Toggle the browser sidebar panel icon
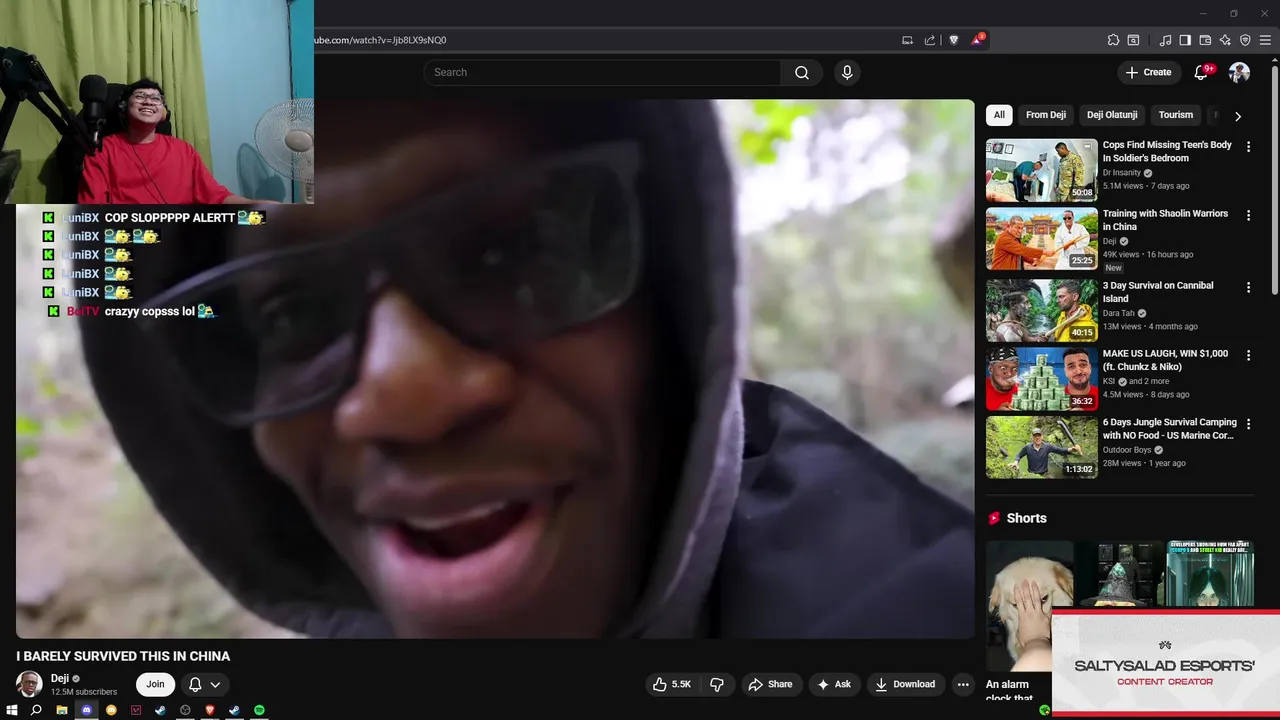Viewport: 1280px width, 720px height. 1185,40
